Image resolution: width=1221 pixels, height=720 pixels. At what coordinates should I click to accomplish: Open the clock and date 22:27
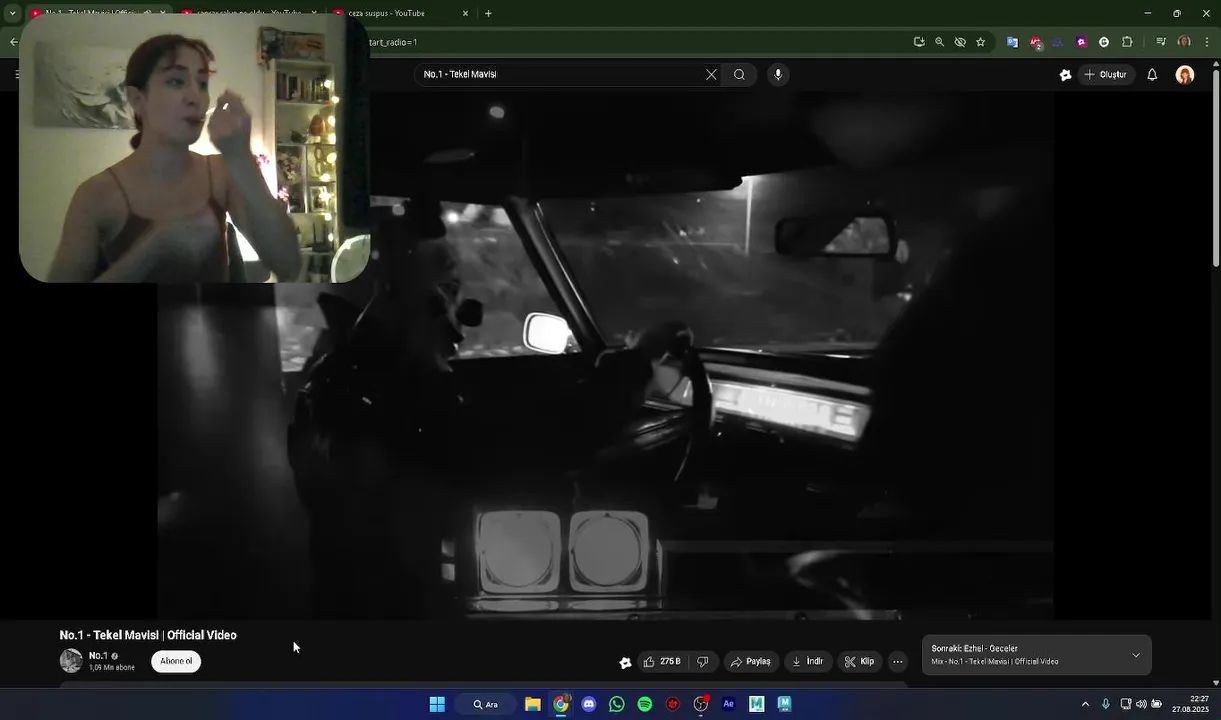pyautogui.click(x=1190, y=704)
